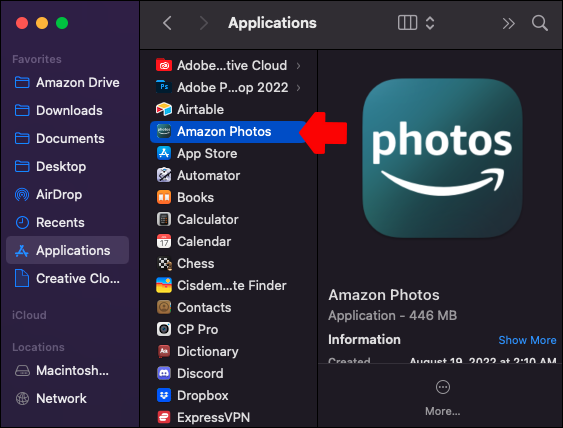Click the Information heading
Screen dimensions: 563x428
[x=364, y=340]
